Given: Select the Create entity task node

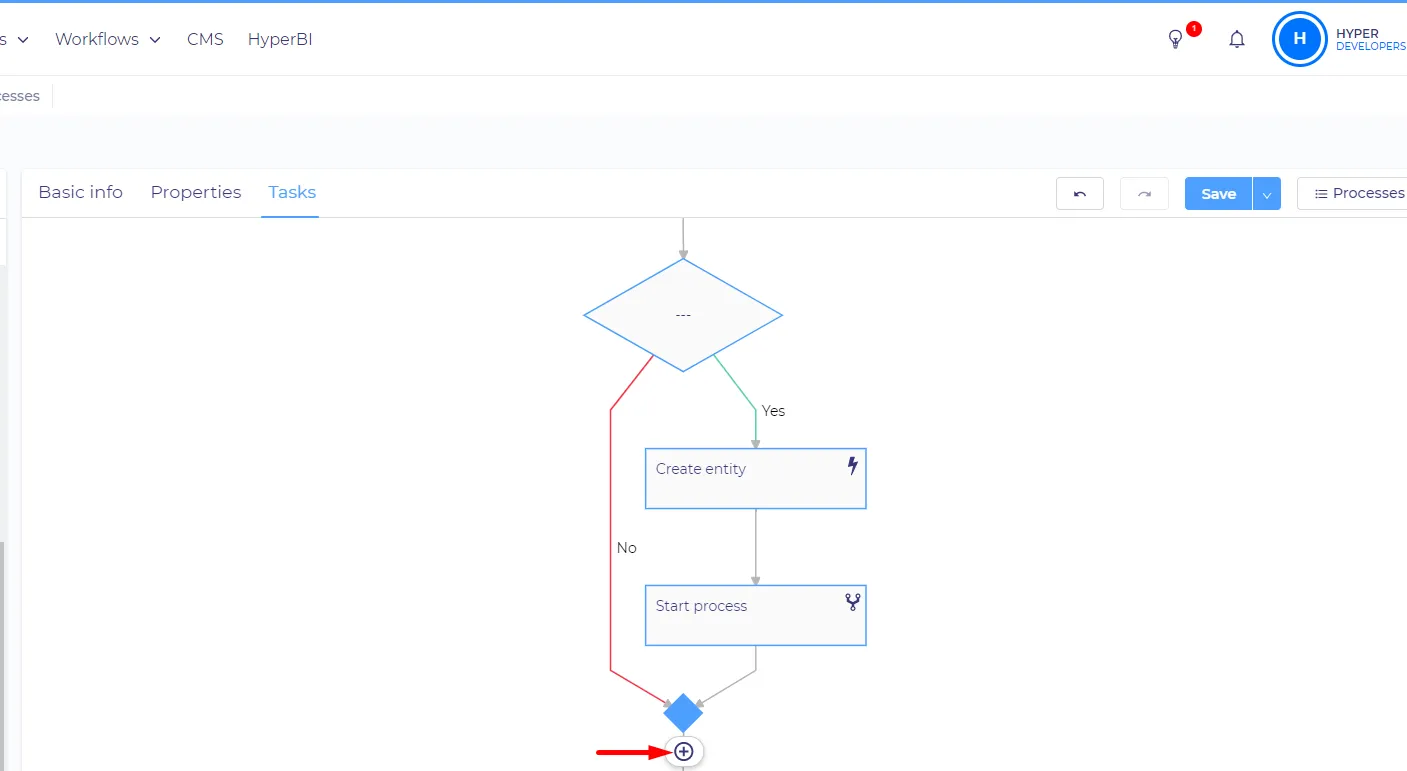Looking at the screenshot, I should 755,479.
